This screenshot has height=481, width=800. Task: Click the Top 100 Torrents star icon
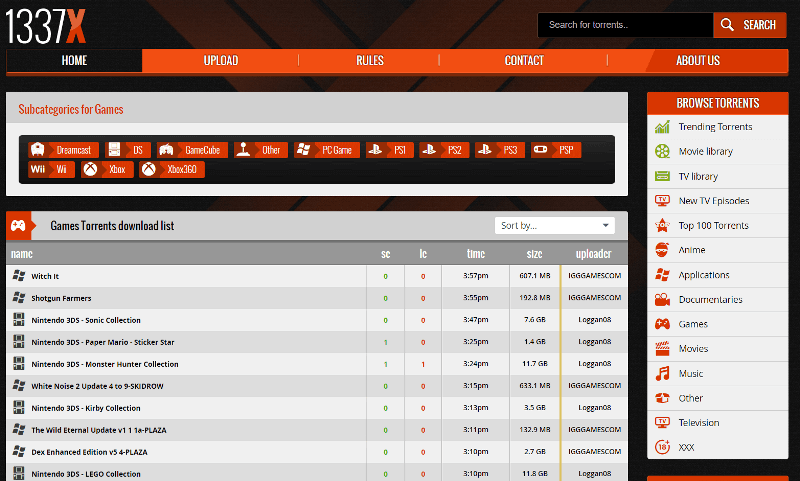(662, 225)
